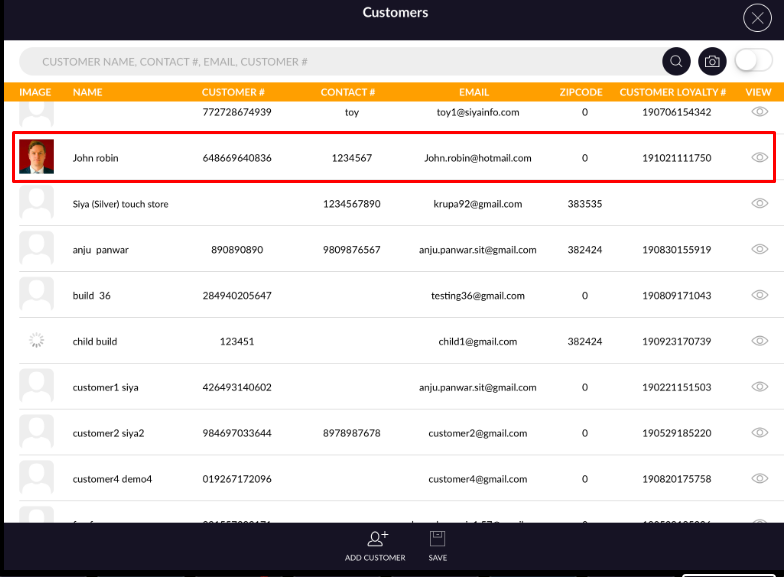Click the EMAIL column header
The width and height of the screenshot is (784, 577).
(474, 92)
